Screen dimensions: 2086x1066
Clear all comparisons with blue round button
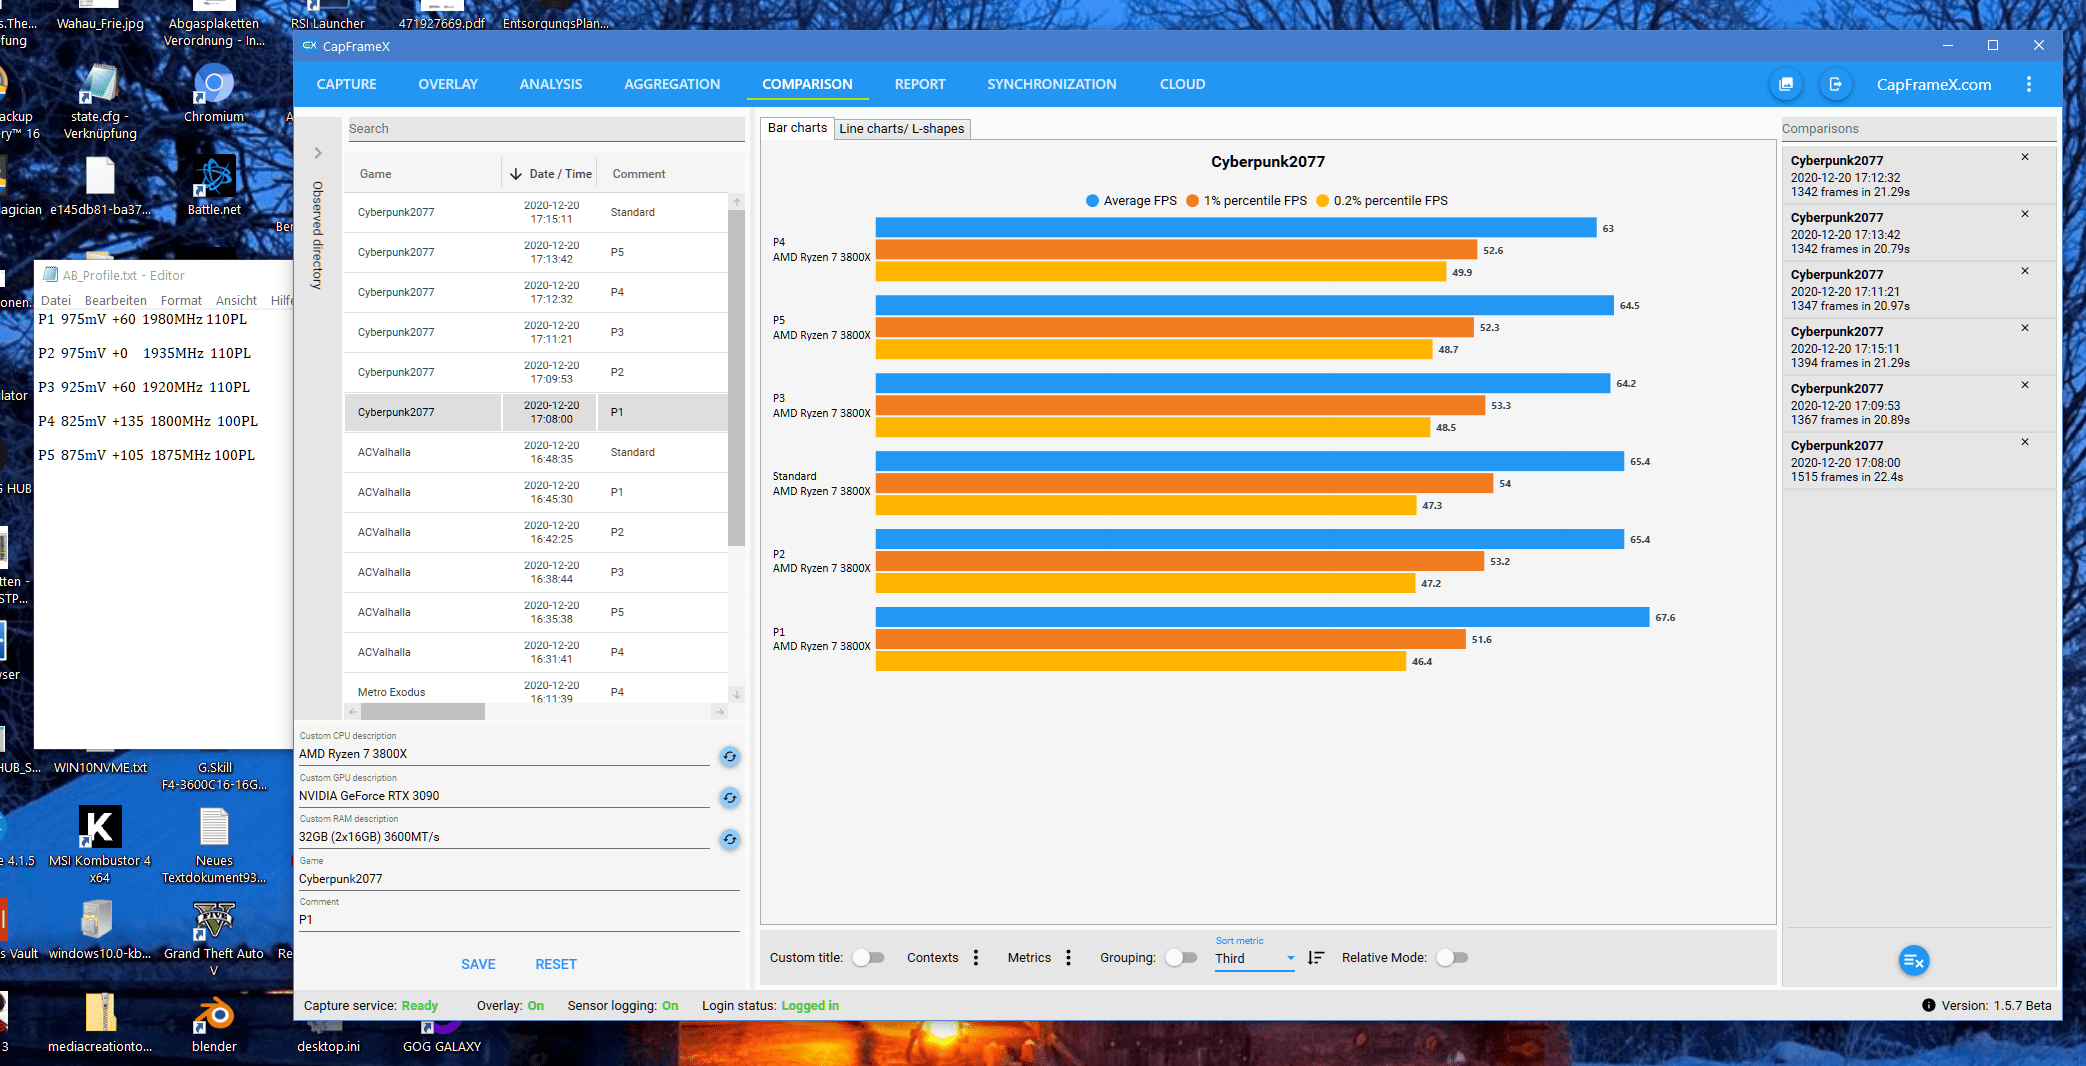(1913, 961)
